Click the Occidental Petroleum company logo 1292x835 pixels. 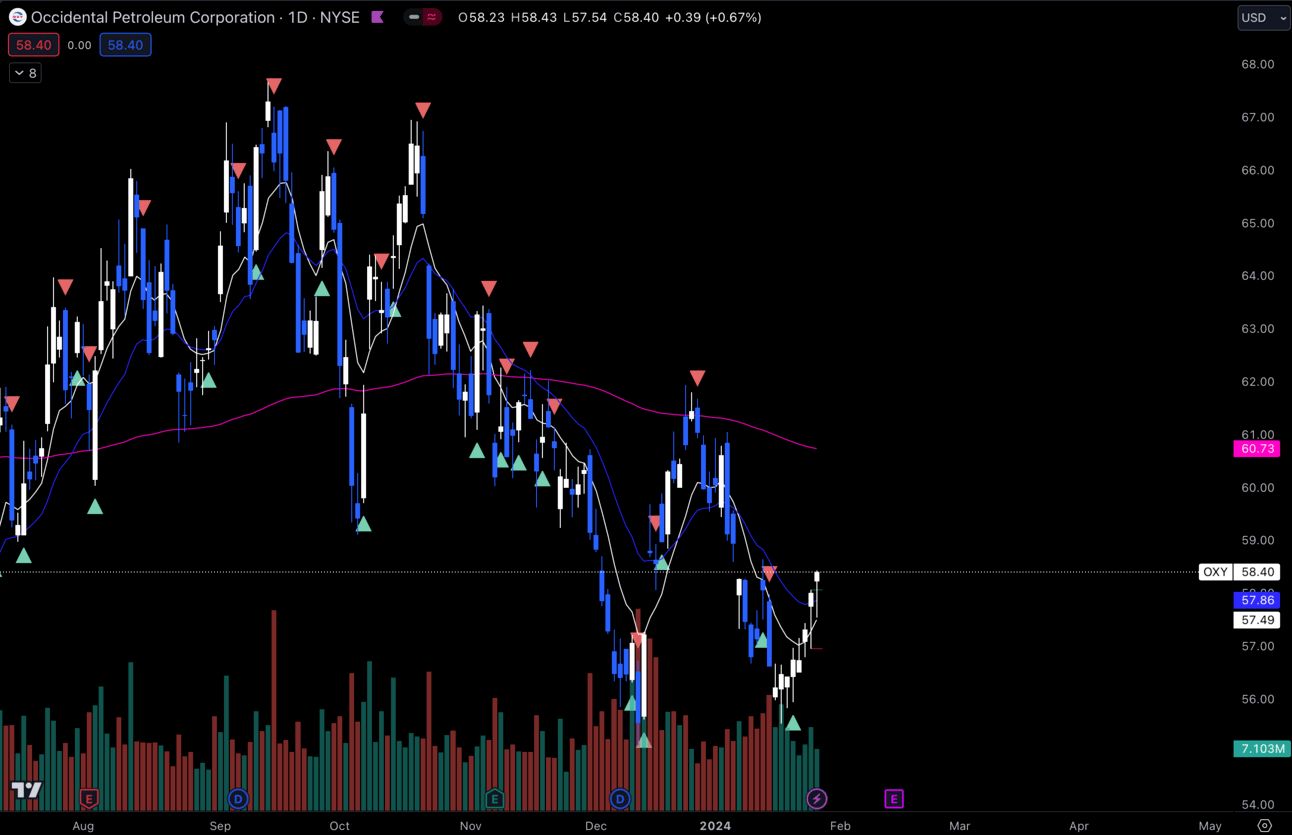tap(17, 17)
